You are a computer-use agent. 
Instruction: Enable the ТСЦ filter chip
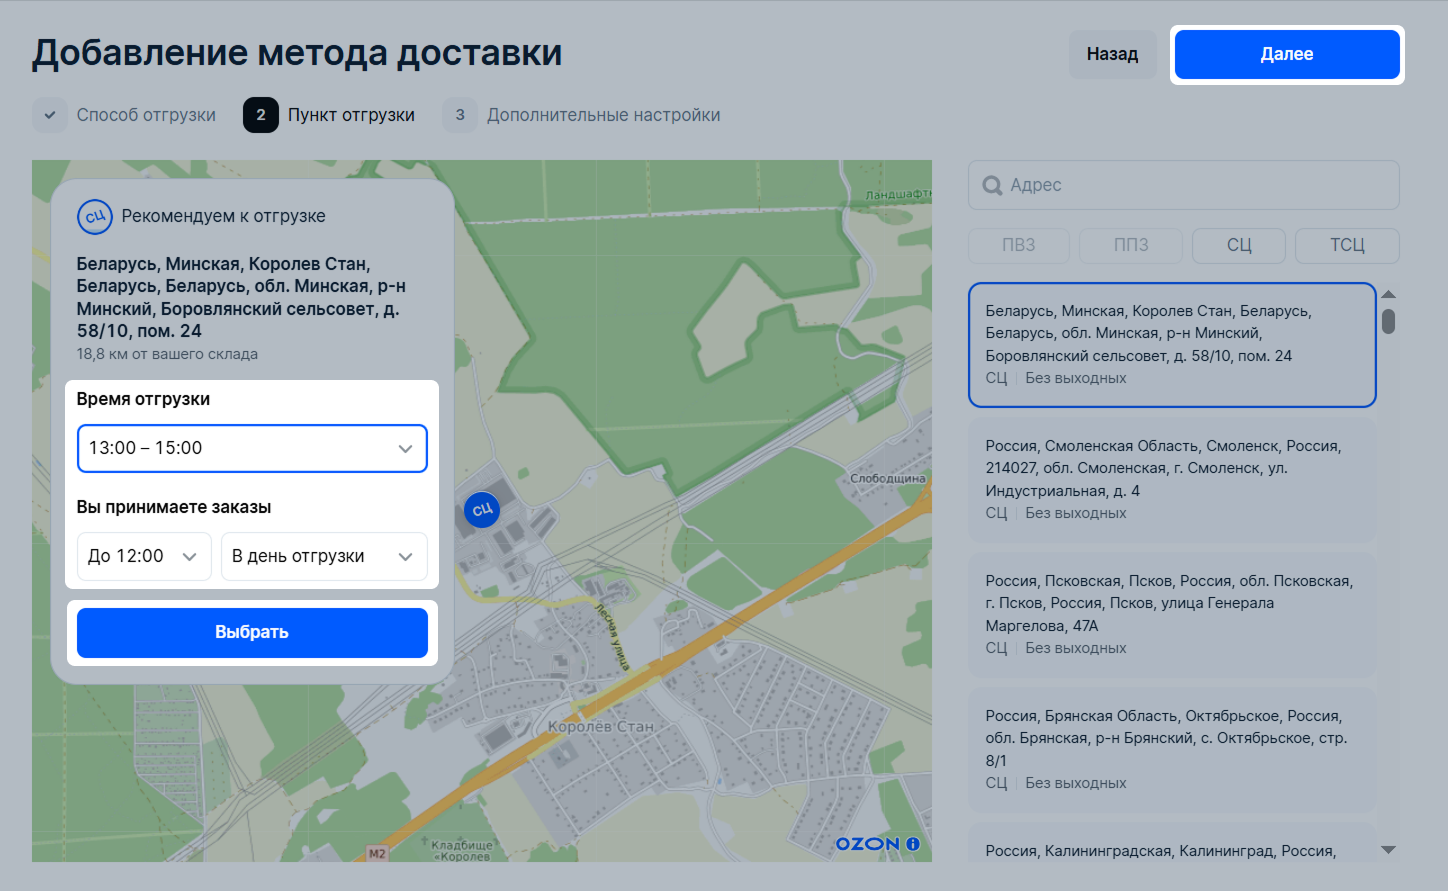tap(1346, 245)
